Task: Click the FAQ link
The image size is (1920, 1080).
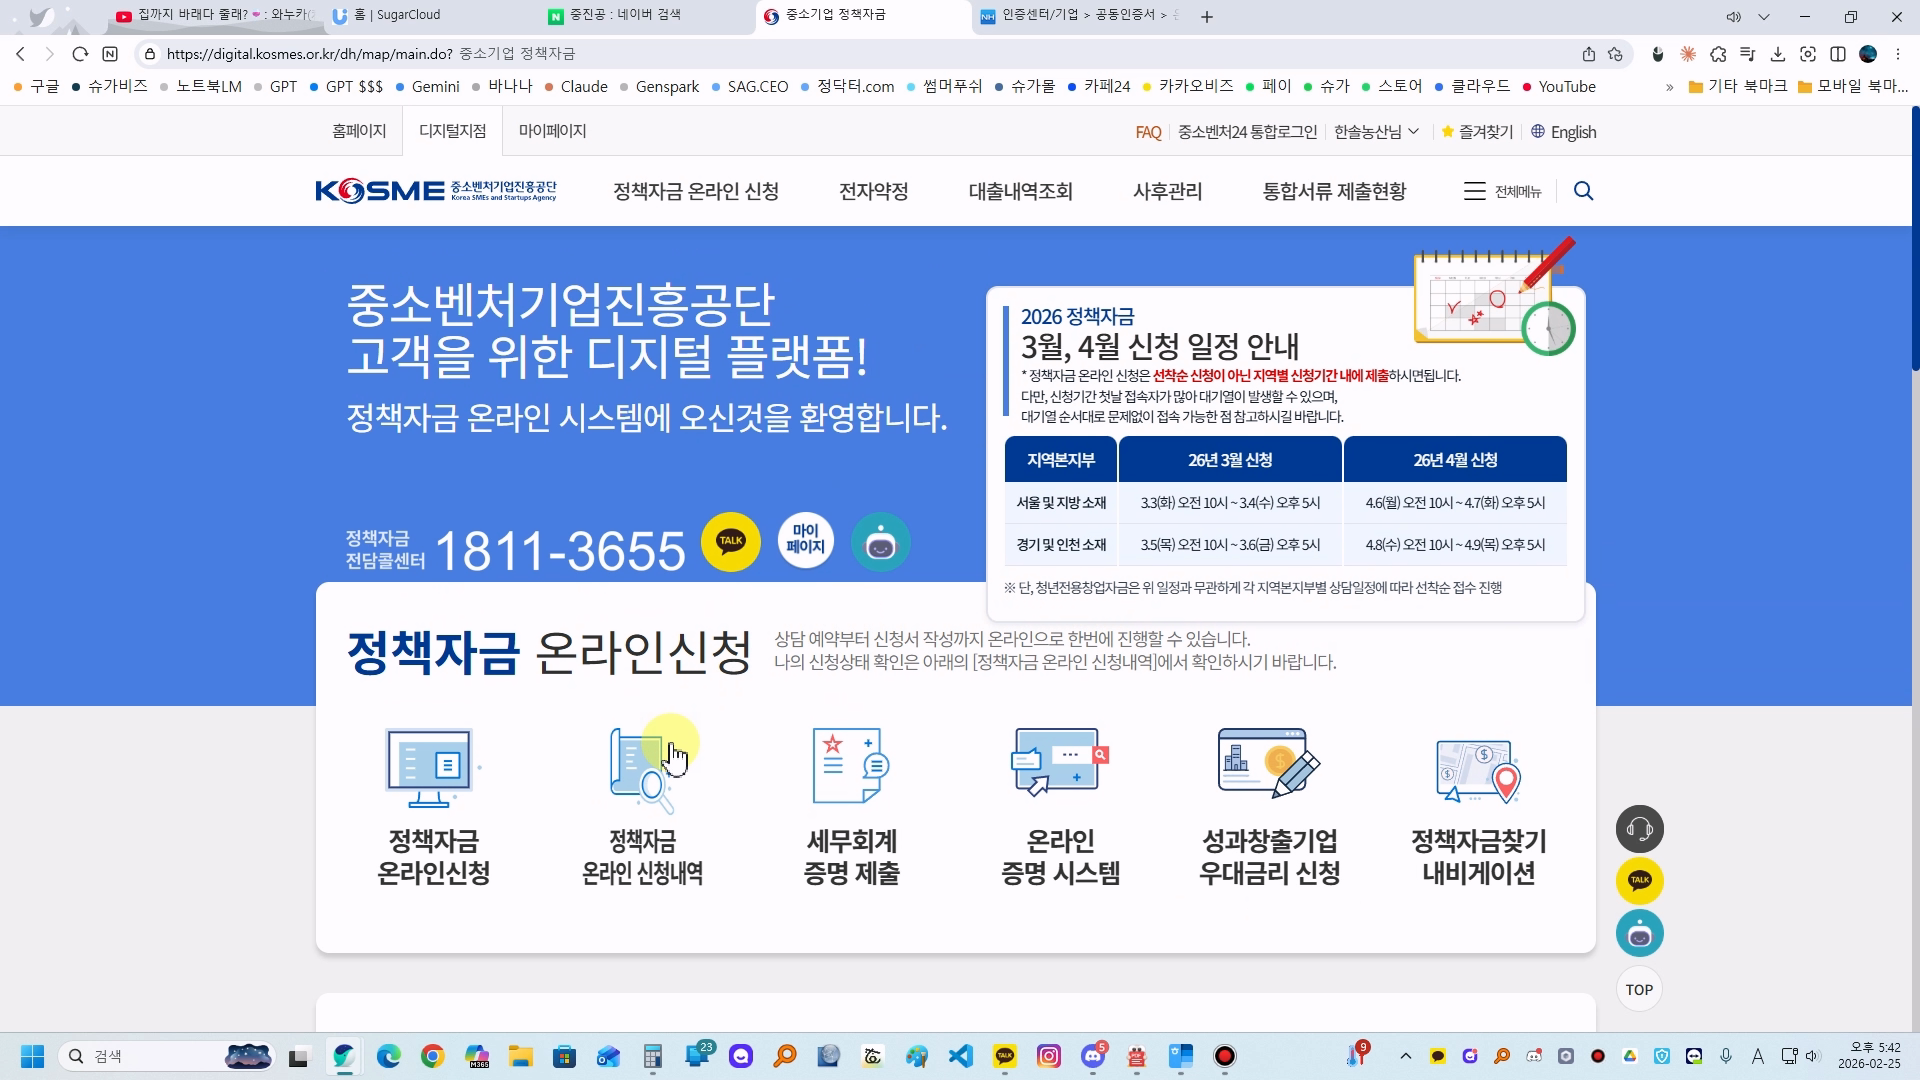Action: tap(1148, 132)
